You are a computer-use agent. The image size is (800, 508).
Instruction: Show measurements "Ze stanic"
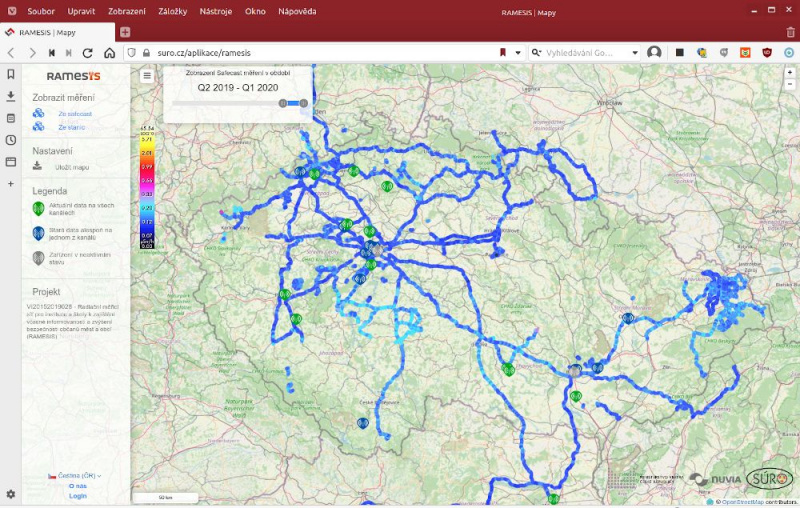click(70, 127)
